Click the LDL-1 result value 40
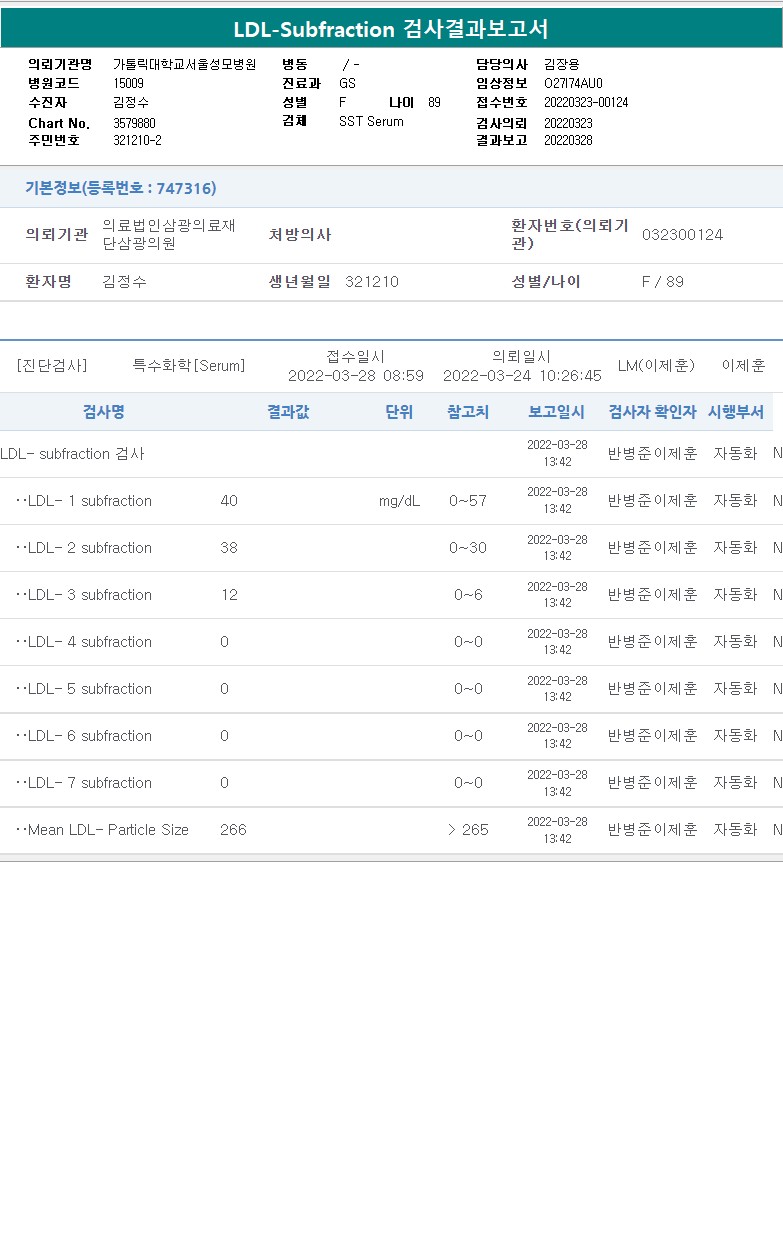The image size is (783, 1240). pyautogui.click(x=229, y=501)
